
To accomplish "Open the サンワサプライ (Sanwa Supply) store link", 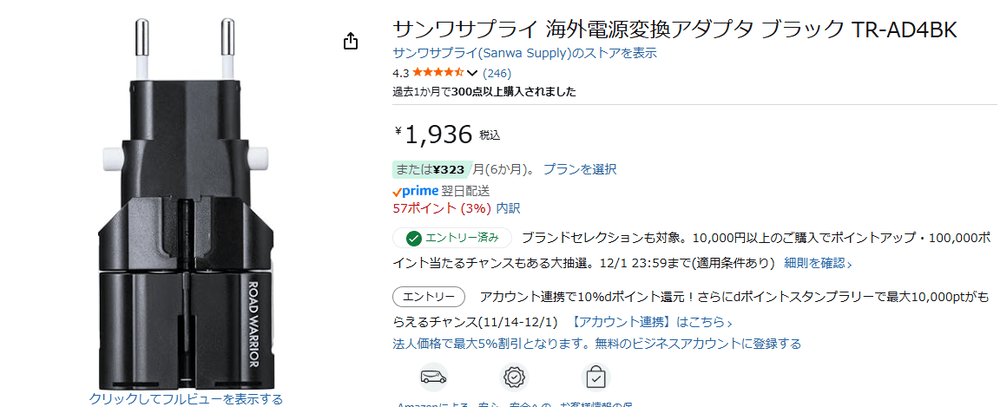I will coord(511,53).
